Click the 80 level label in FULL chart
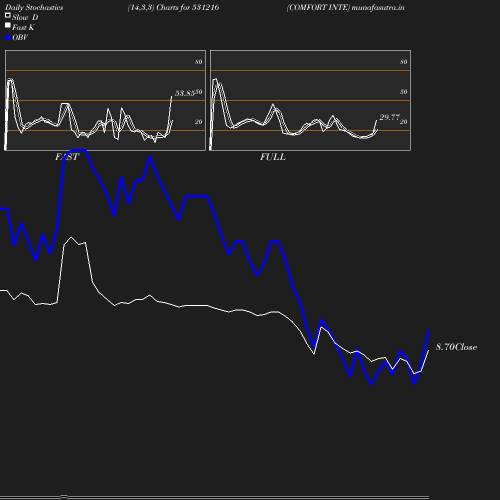The image size is (500, 500). pyautogui.click(x=403, y=62)
